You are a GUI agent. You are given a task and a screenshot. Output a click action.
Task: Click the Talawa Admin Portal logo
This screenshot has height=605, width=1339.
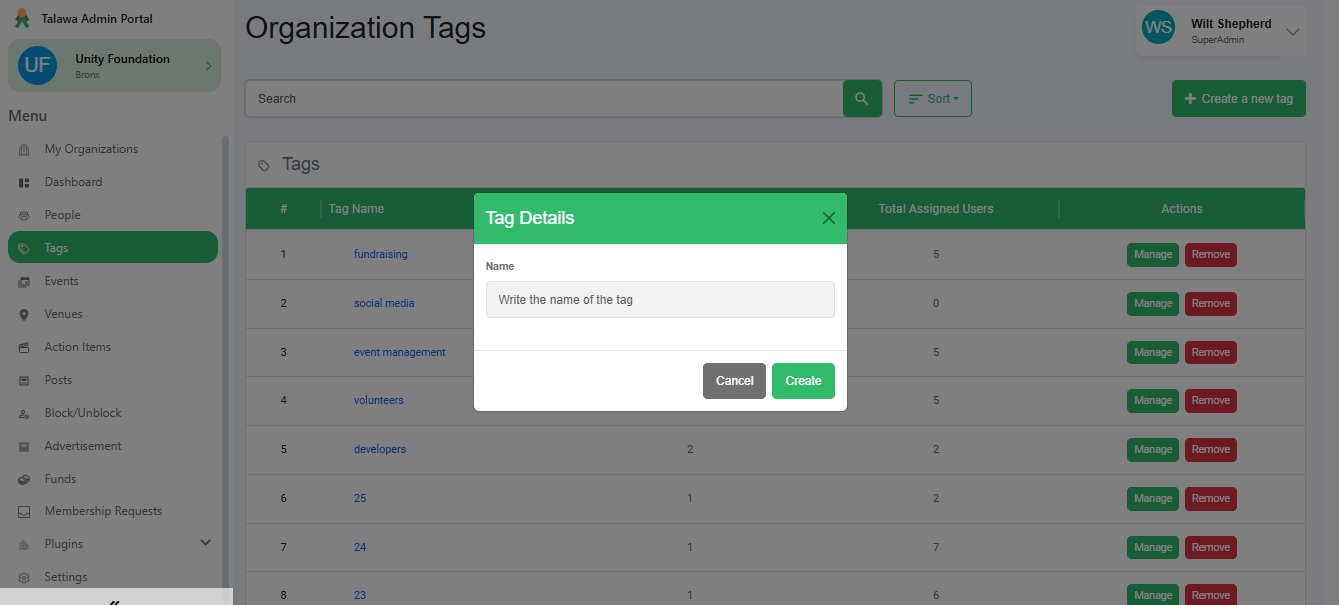tap(22, 19)
